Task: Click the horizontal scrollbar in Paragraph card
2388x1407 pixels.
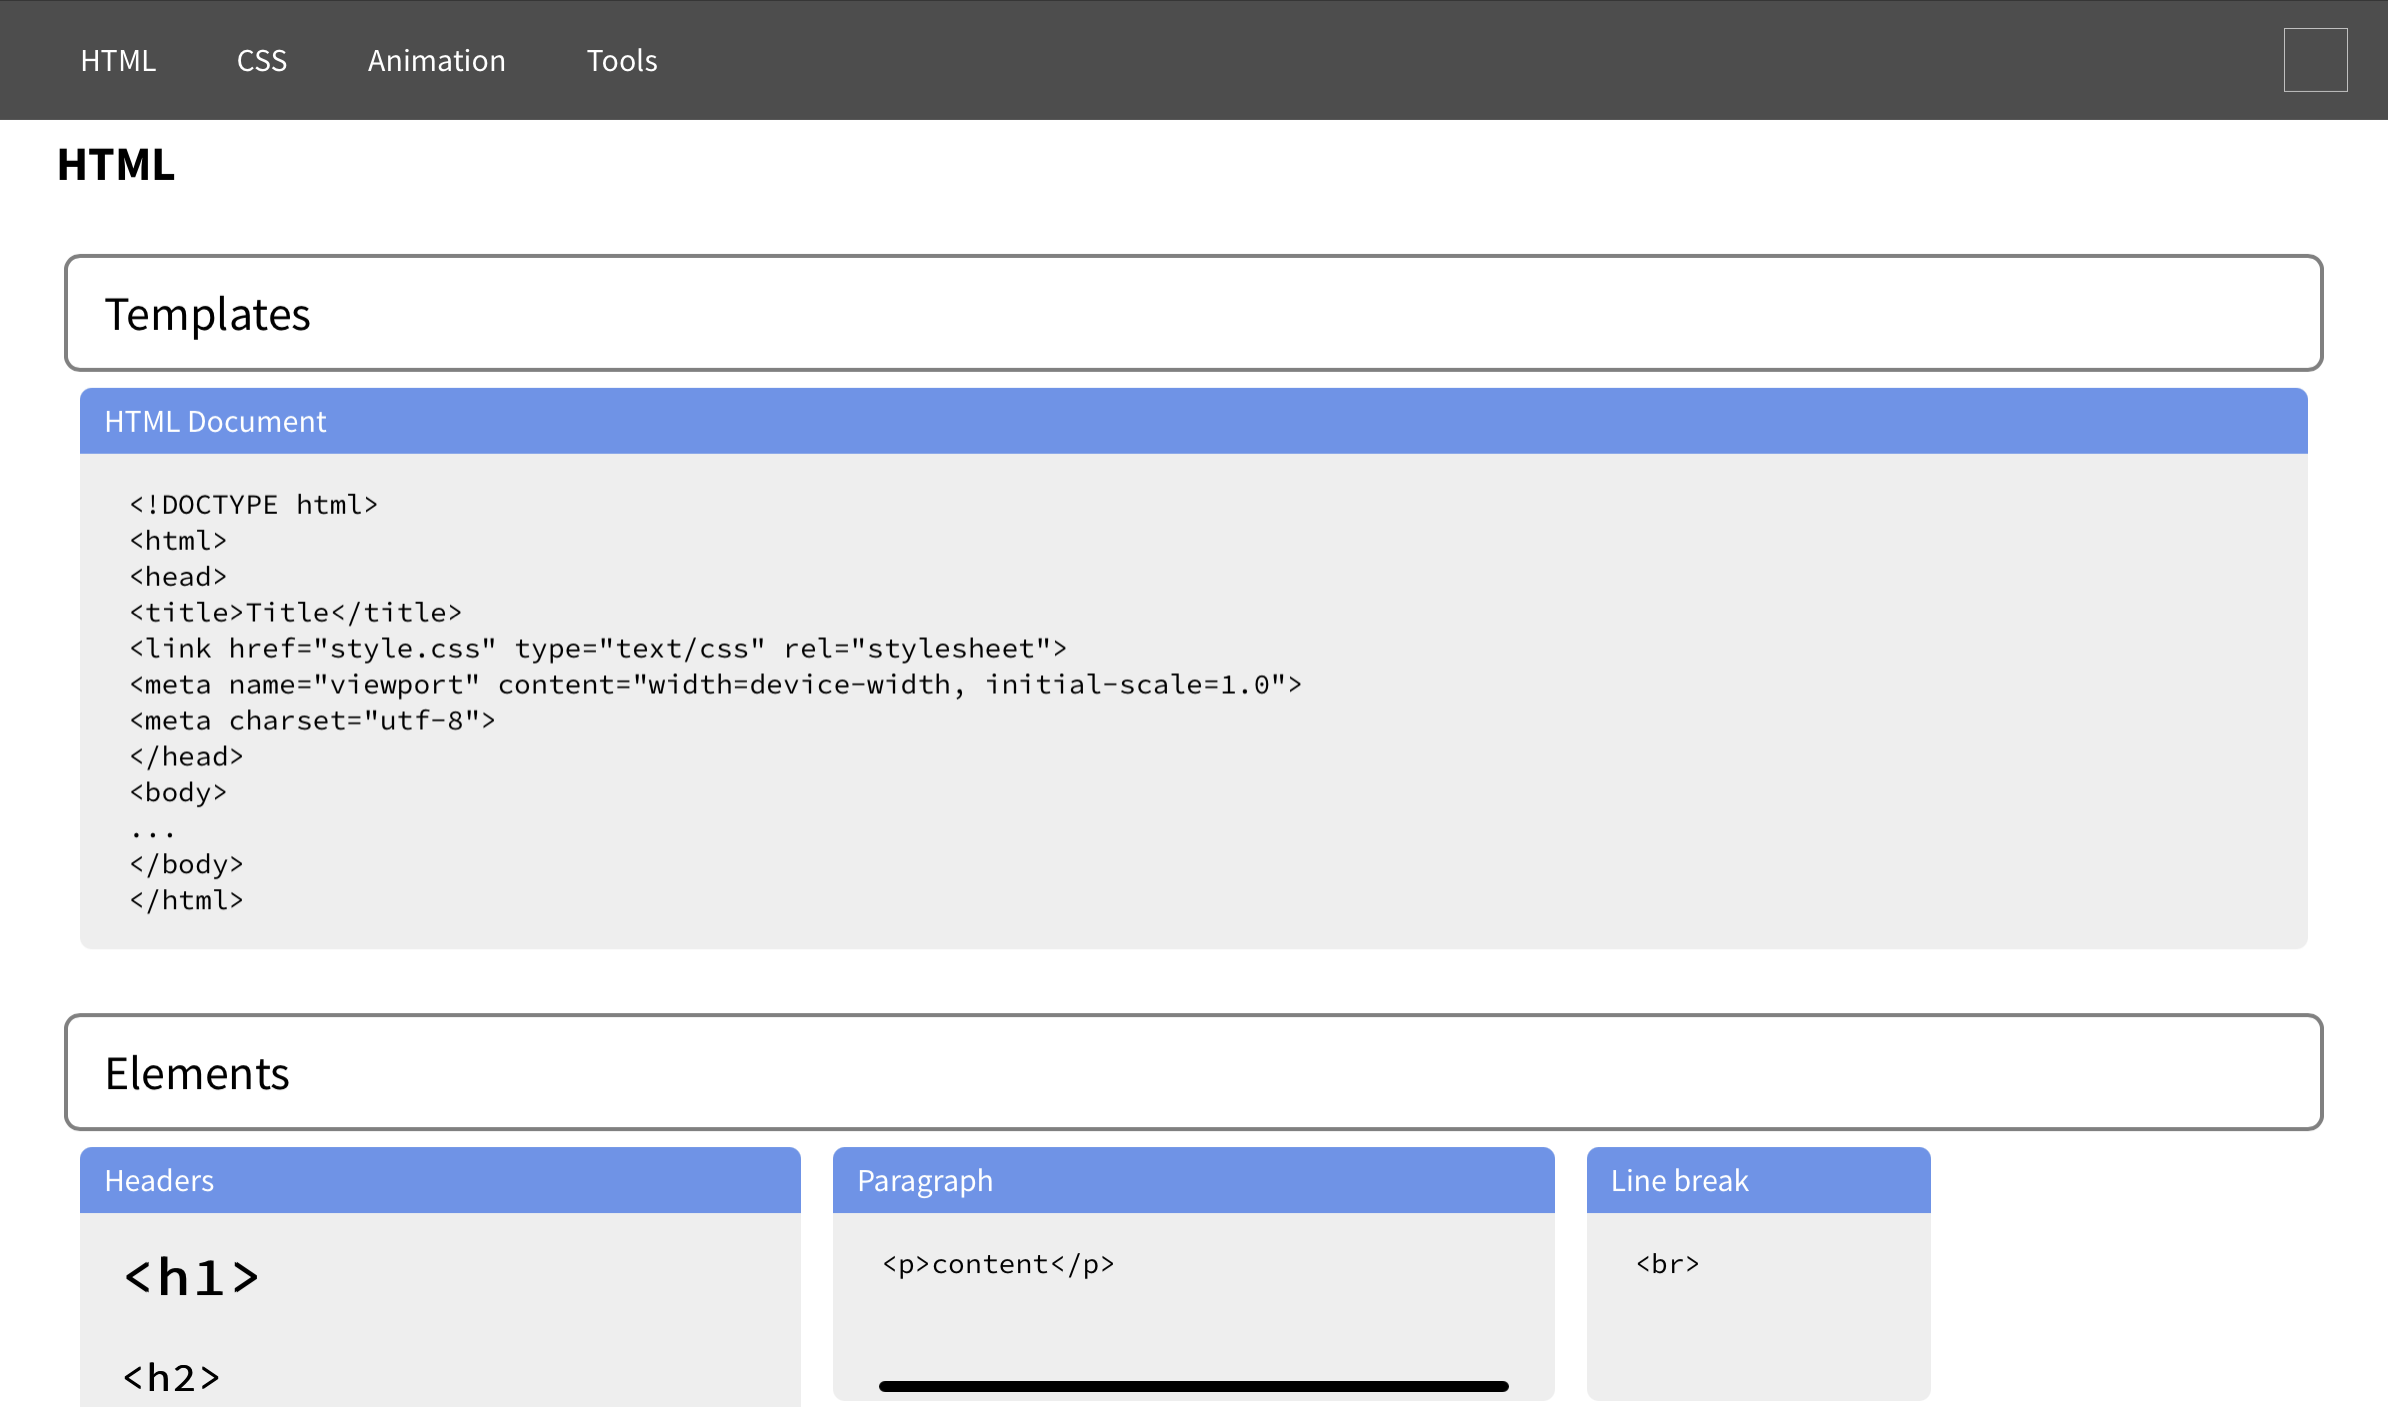Action: pos(1193,1386)
